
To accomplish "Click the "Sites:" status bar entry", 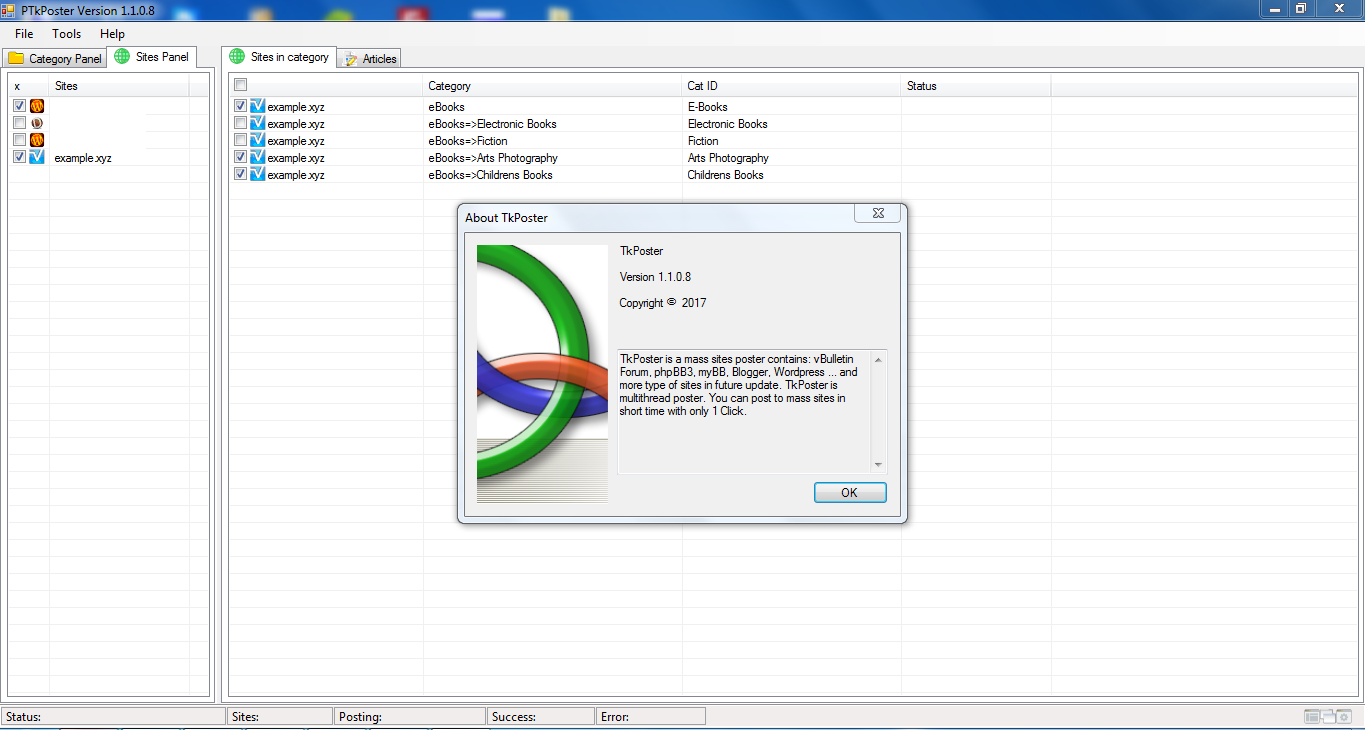I will coord(280,716).
